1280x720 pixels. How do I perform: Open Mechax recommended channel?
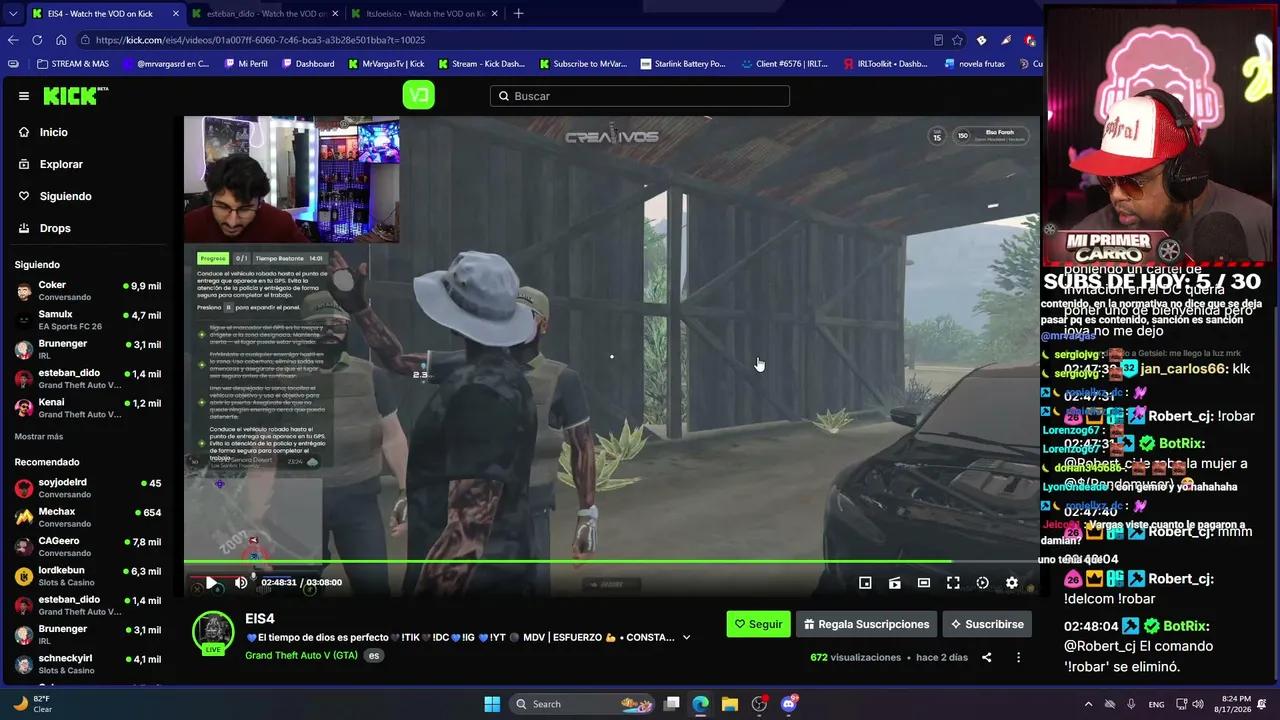(x=88, y=517)
